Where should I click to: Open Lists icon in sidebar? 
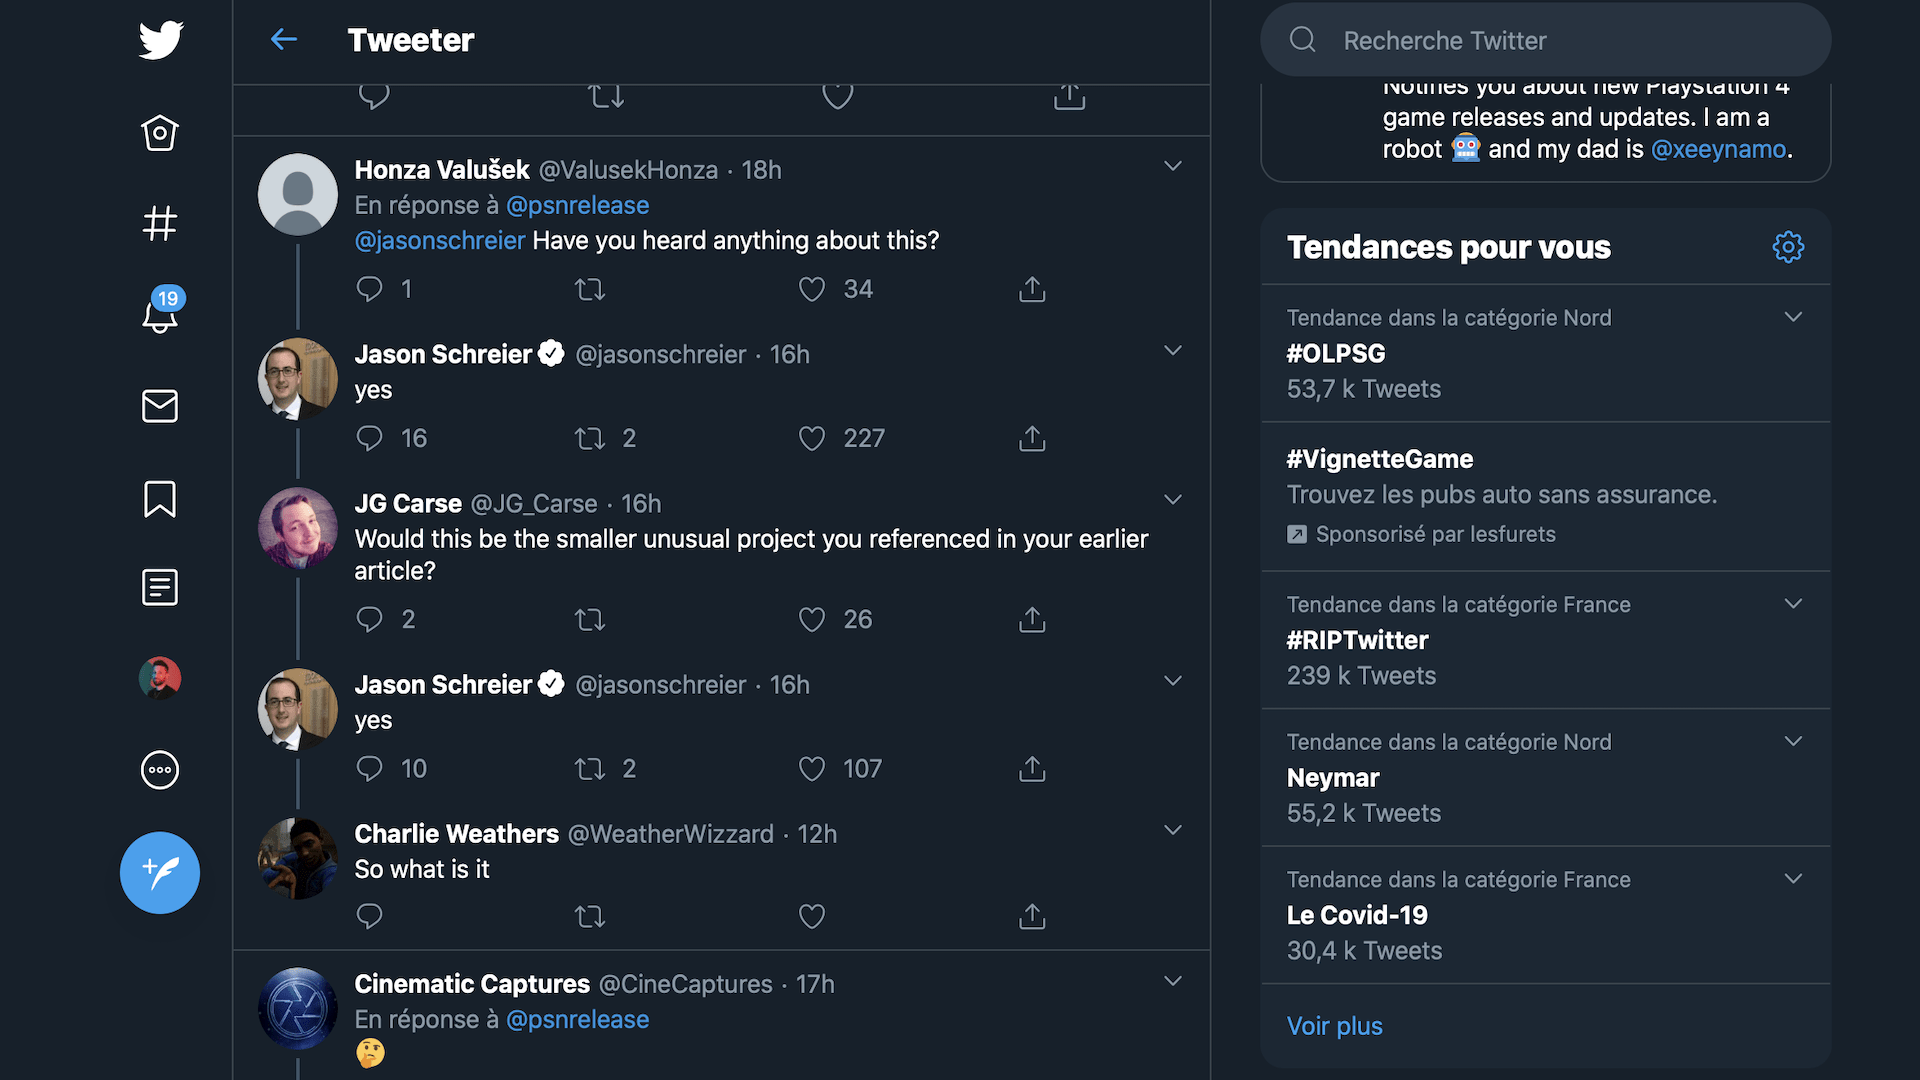(x=160, y=587)
